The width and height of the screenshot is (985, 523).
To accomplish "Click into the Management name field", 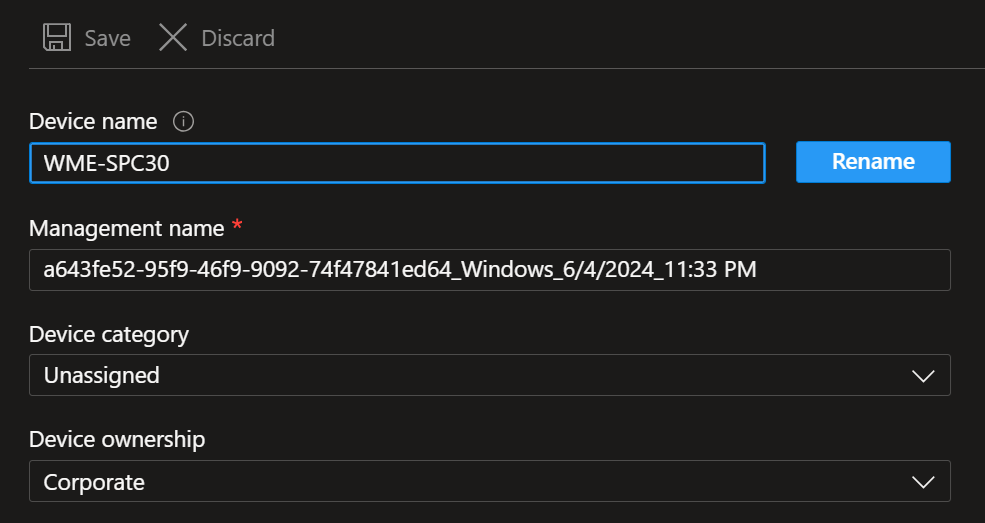I will coord(489,269).
